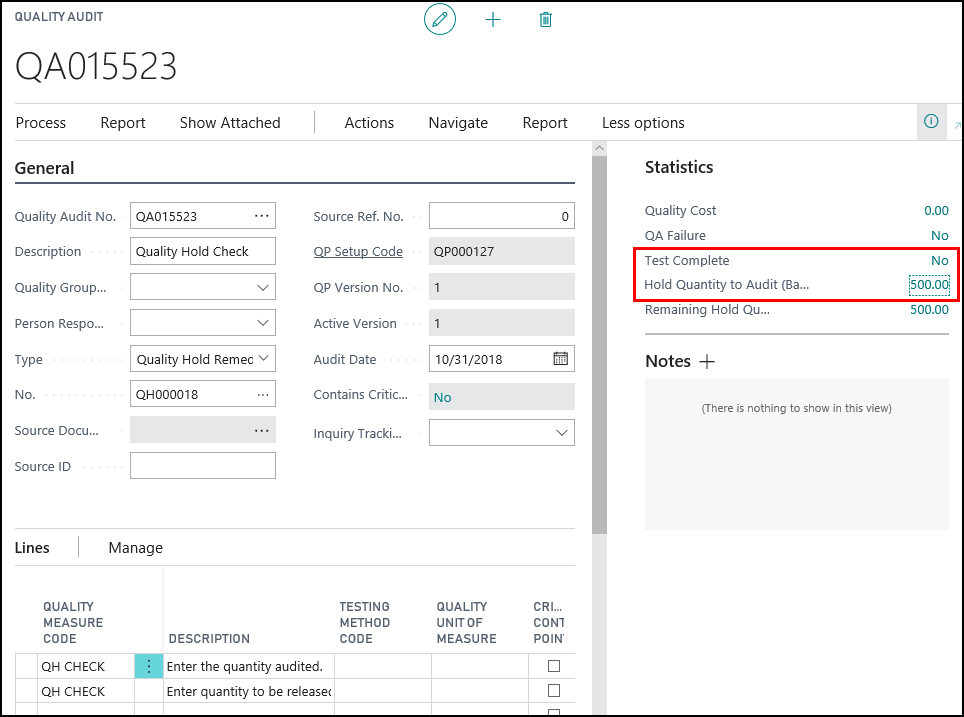Open the Process menu
This screenshot has width=964, height=717.
click(x=41, y=123)
